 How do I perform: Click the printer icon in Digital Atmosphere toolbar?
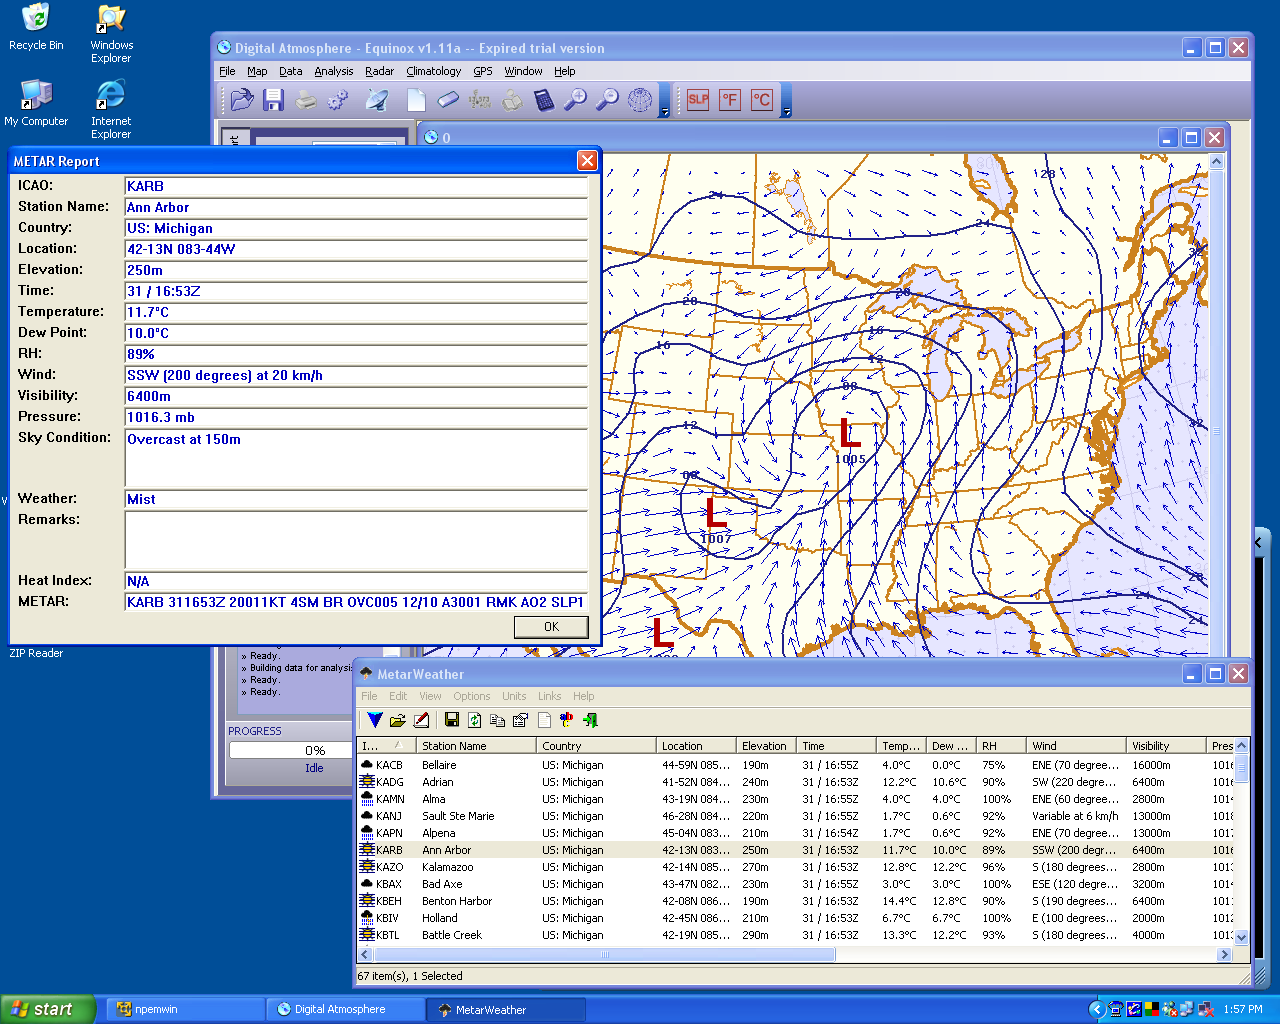tap(306, 100)
